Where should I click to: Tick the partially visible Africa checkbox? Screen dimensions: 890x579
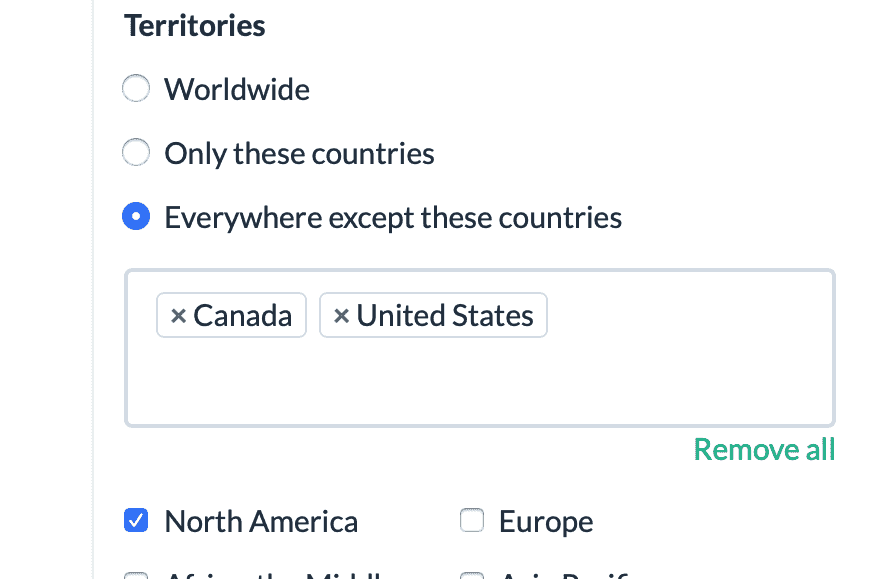tap(136, 576)
